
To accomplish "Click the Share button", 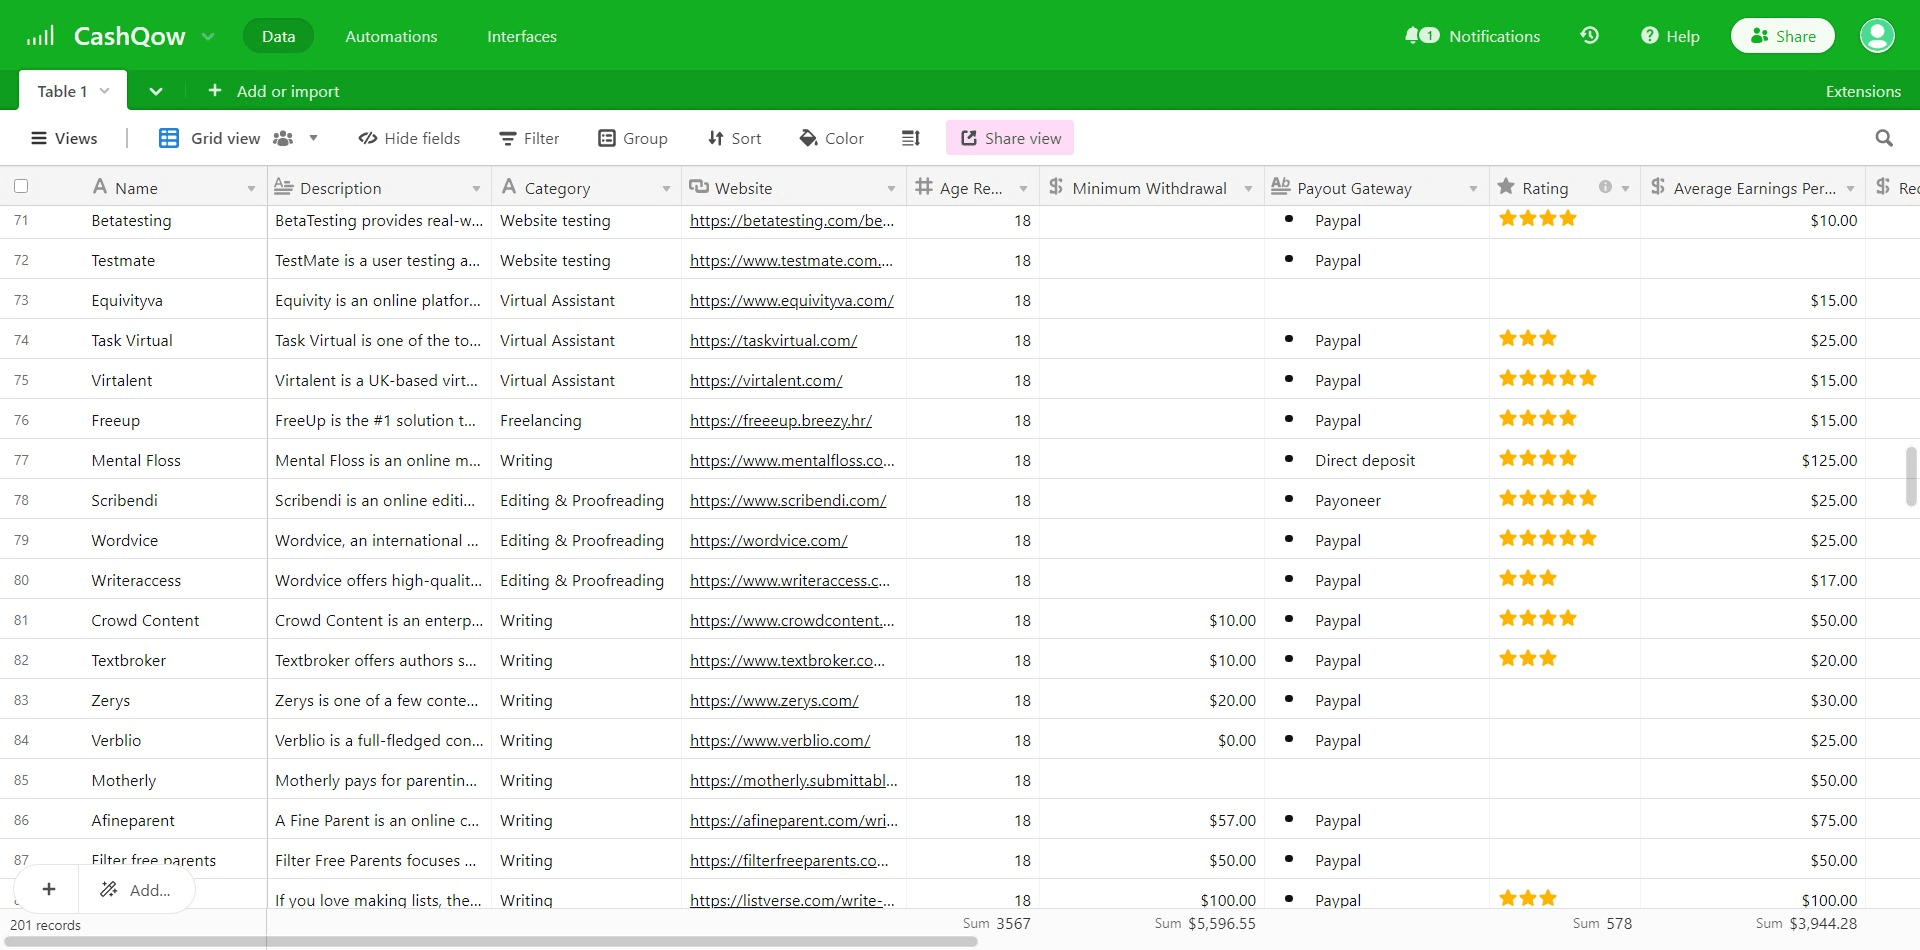I will (x=1783, y=36).
